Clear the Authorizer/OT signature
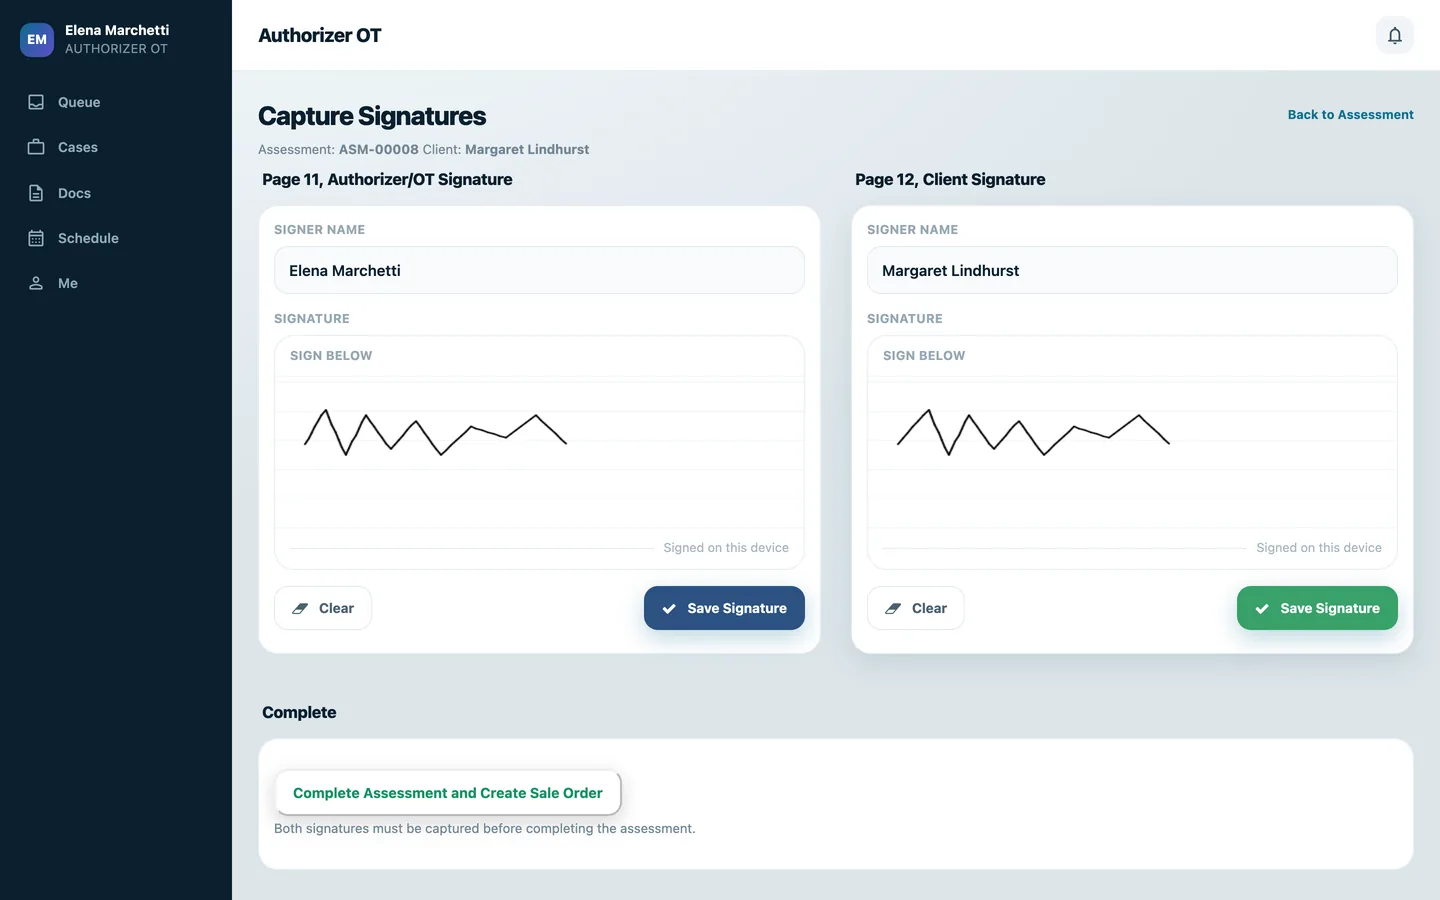 click(323, 608)
